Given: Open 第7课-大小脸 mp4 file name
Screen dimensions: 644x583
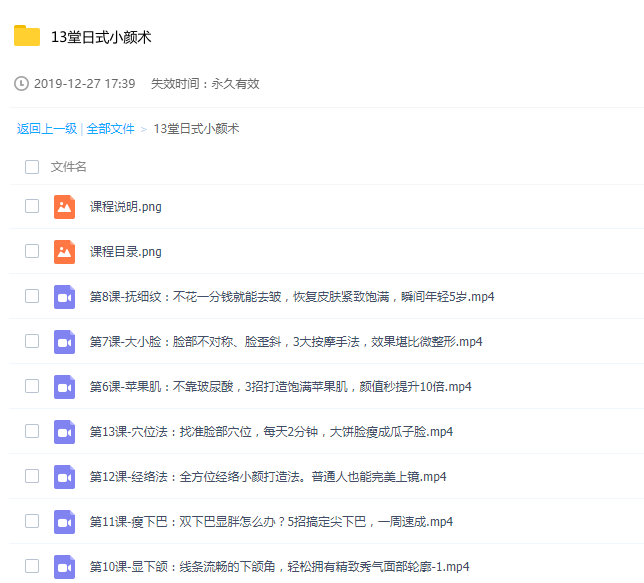Looking at the screenshot, I should click(x=286, y=342).
